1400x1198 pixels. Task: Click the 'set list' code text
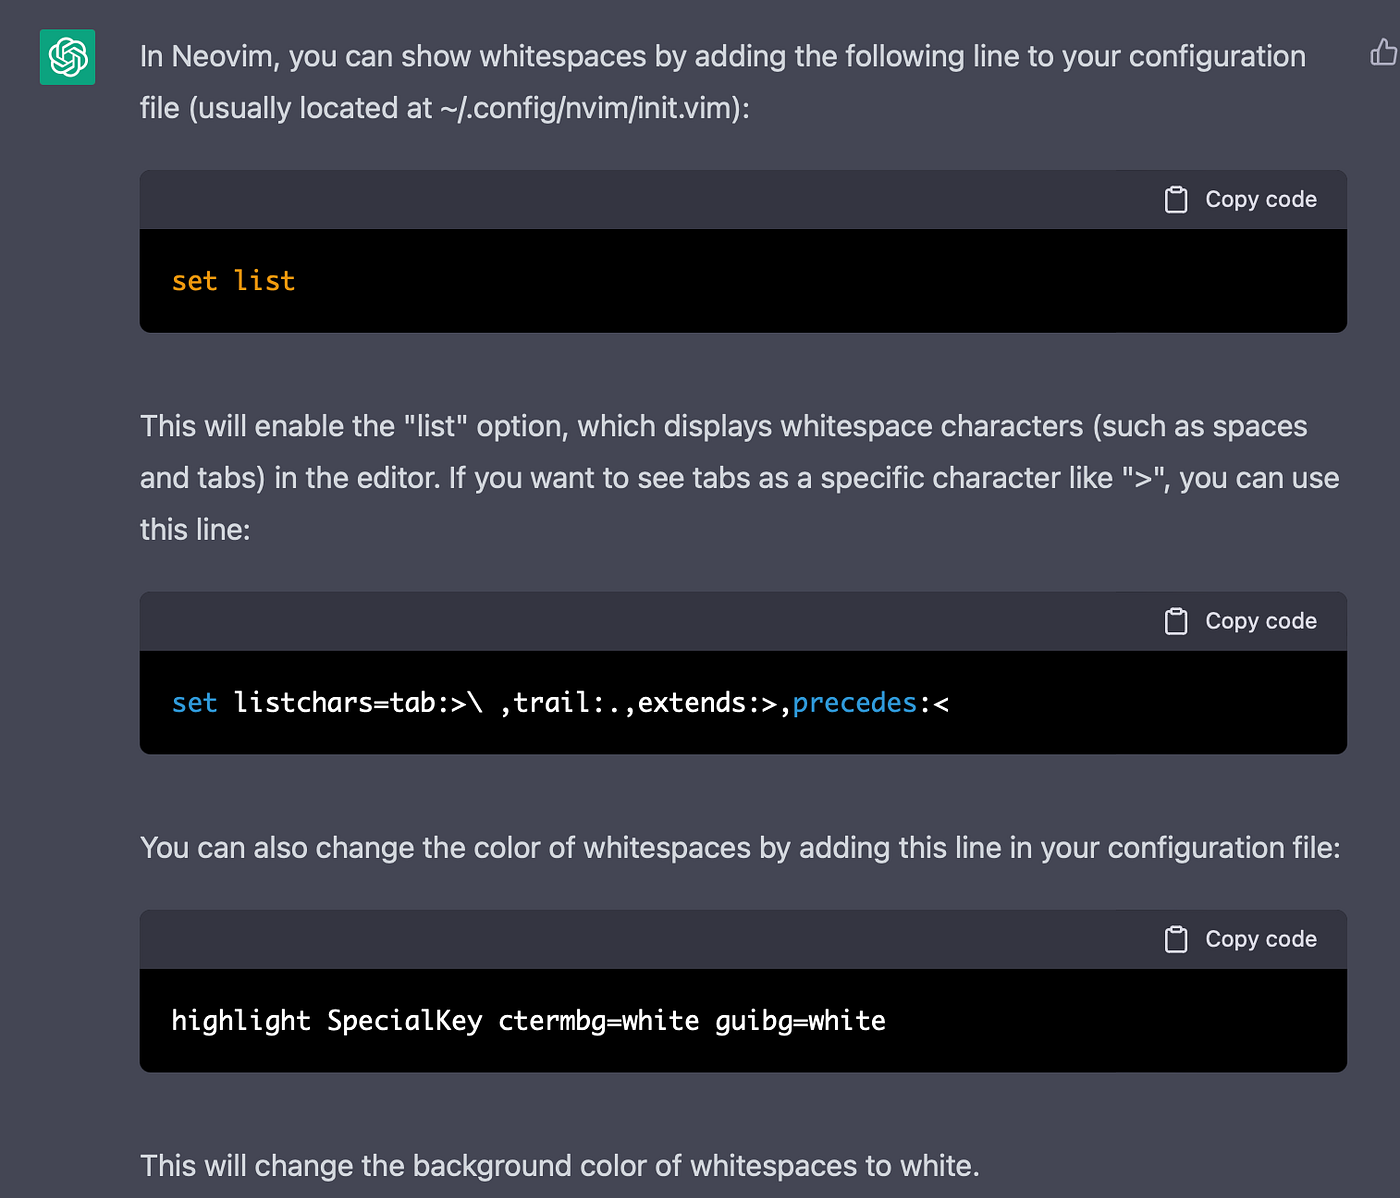[233, 281]
